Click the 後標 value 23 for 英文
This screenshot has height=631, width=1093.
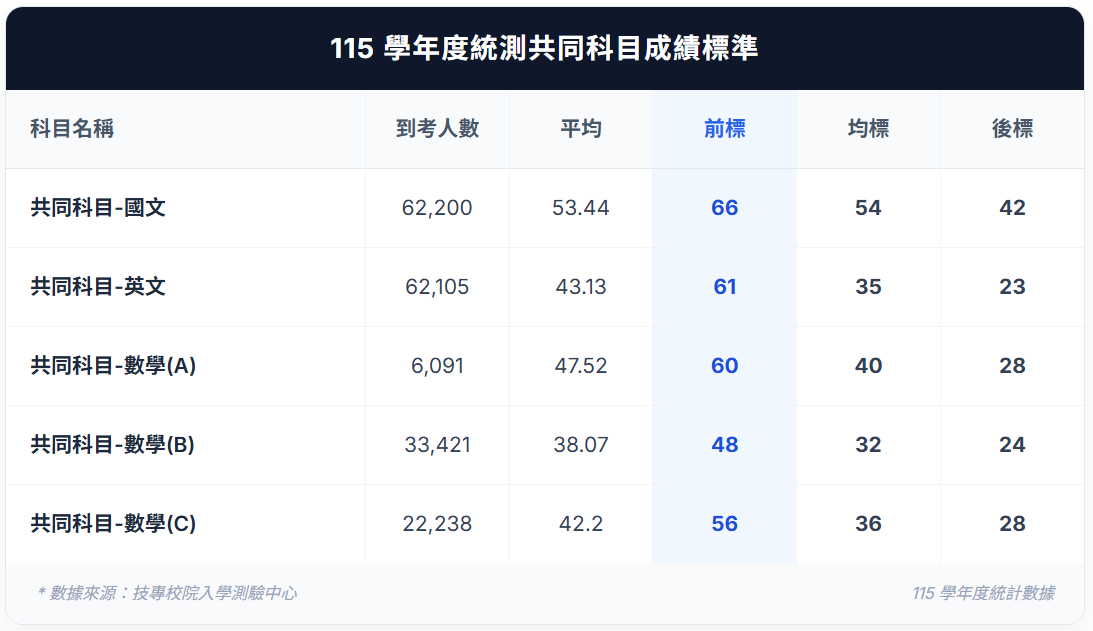[x=1012, y=287]
